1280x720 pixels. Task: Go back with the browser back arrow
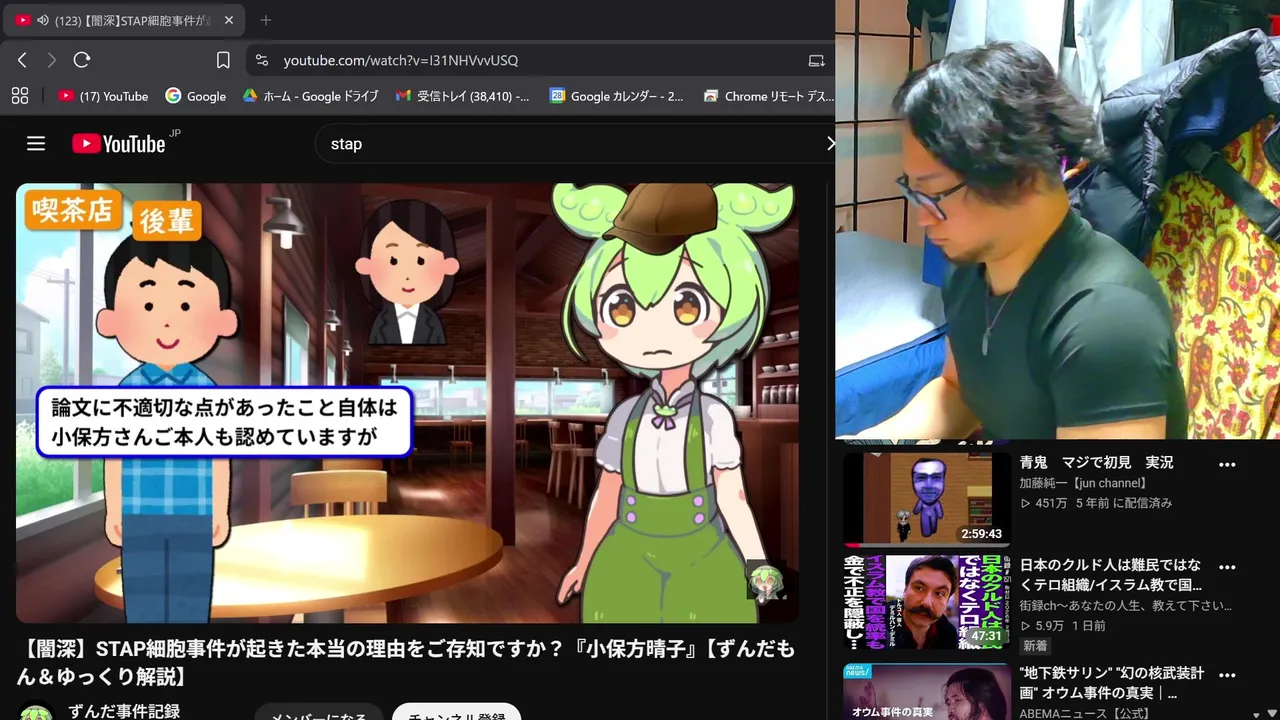[22, 60]
